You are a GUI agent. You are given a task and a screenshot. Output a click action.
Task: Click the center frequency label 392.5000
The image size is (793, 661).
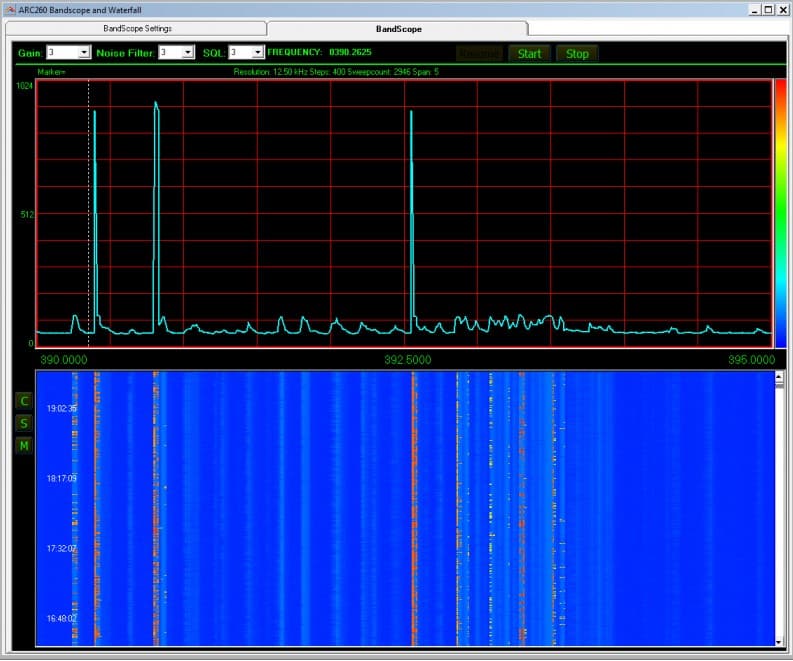tap(408, 360)
